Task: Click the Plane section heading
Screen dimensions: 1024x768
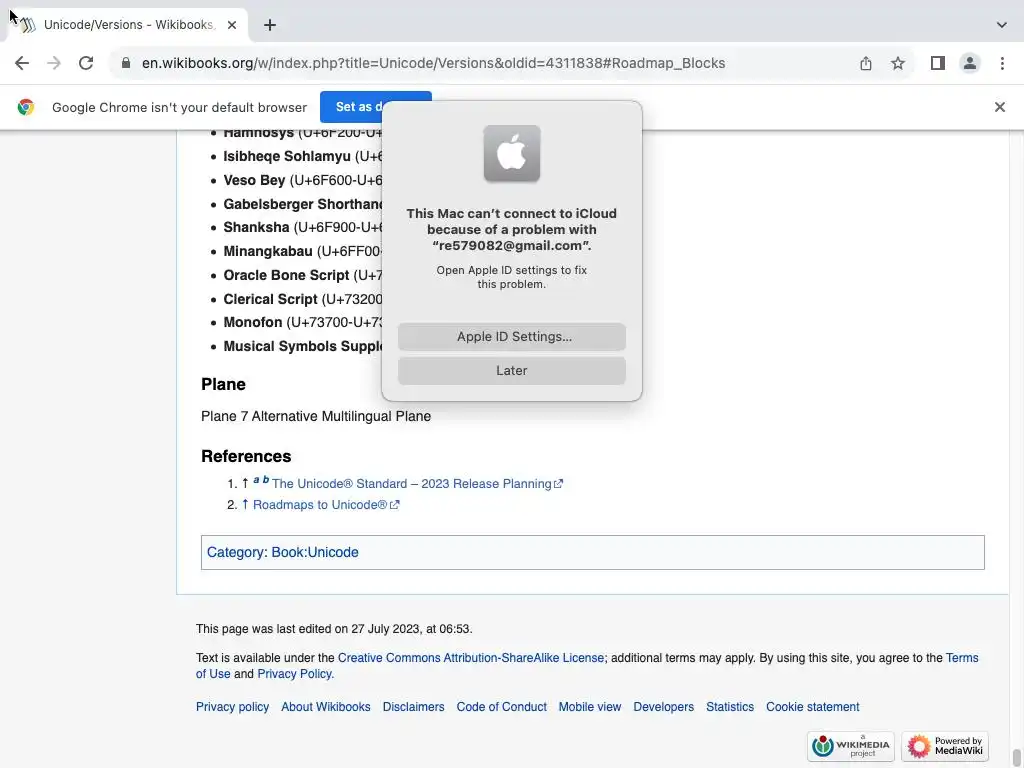Action: coord(223,384)
